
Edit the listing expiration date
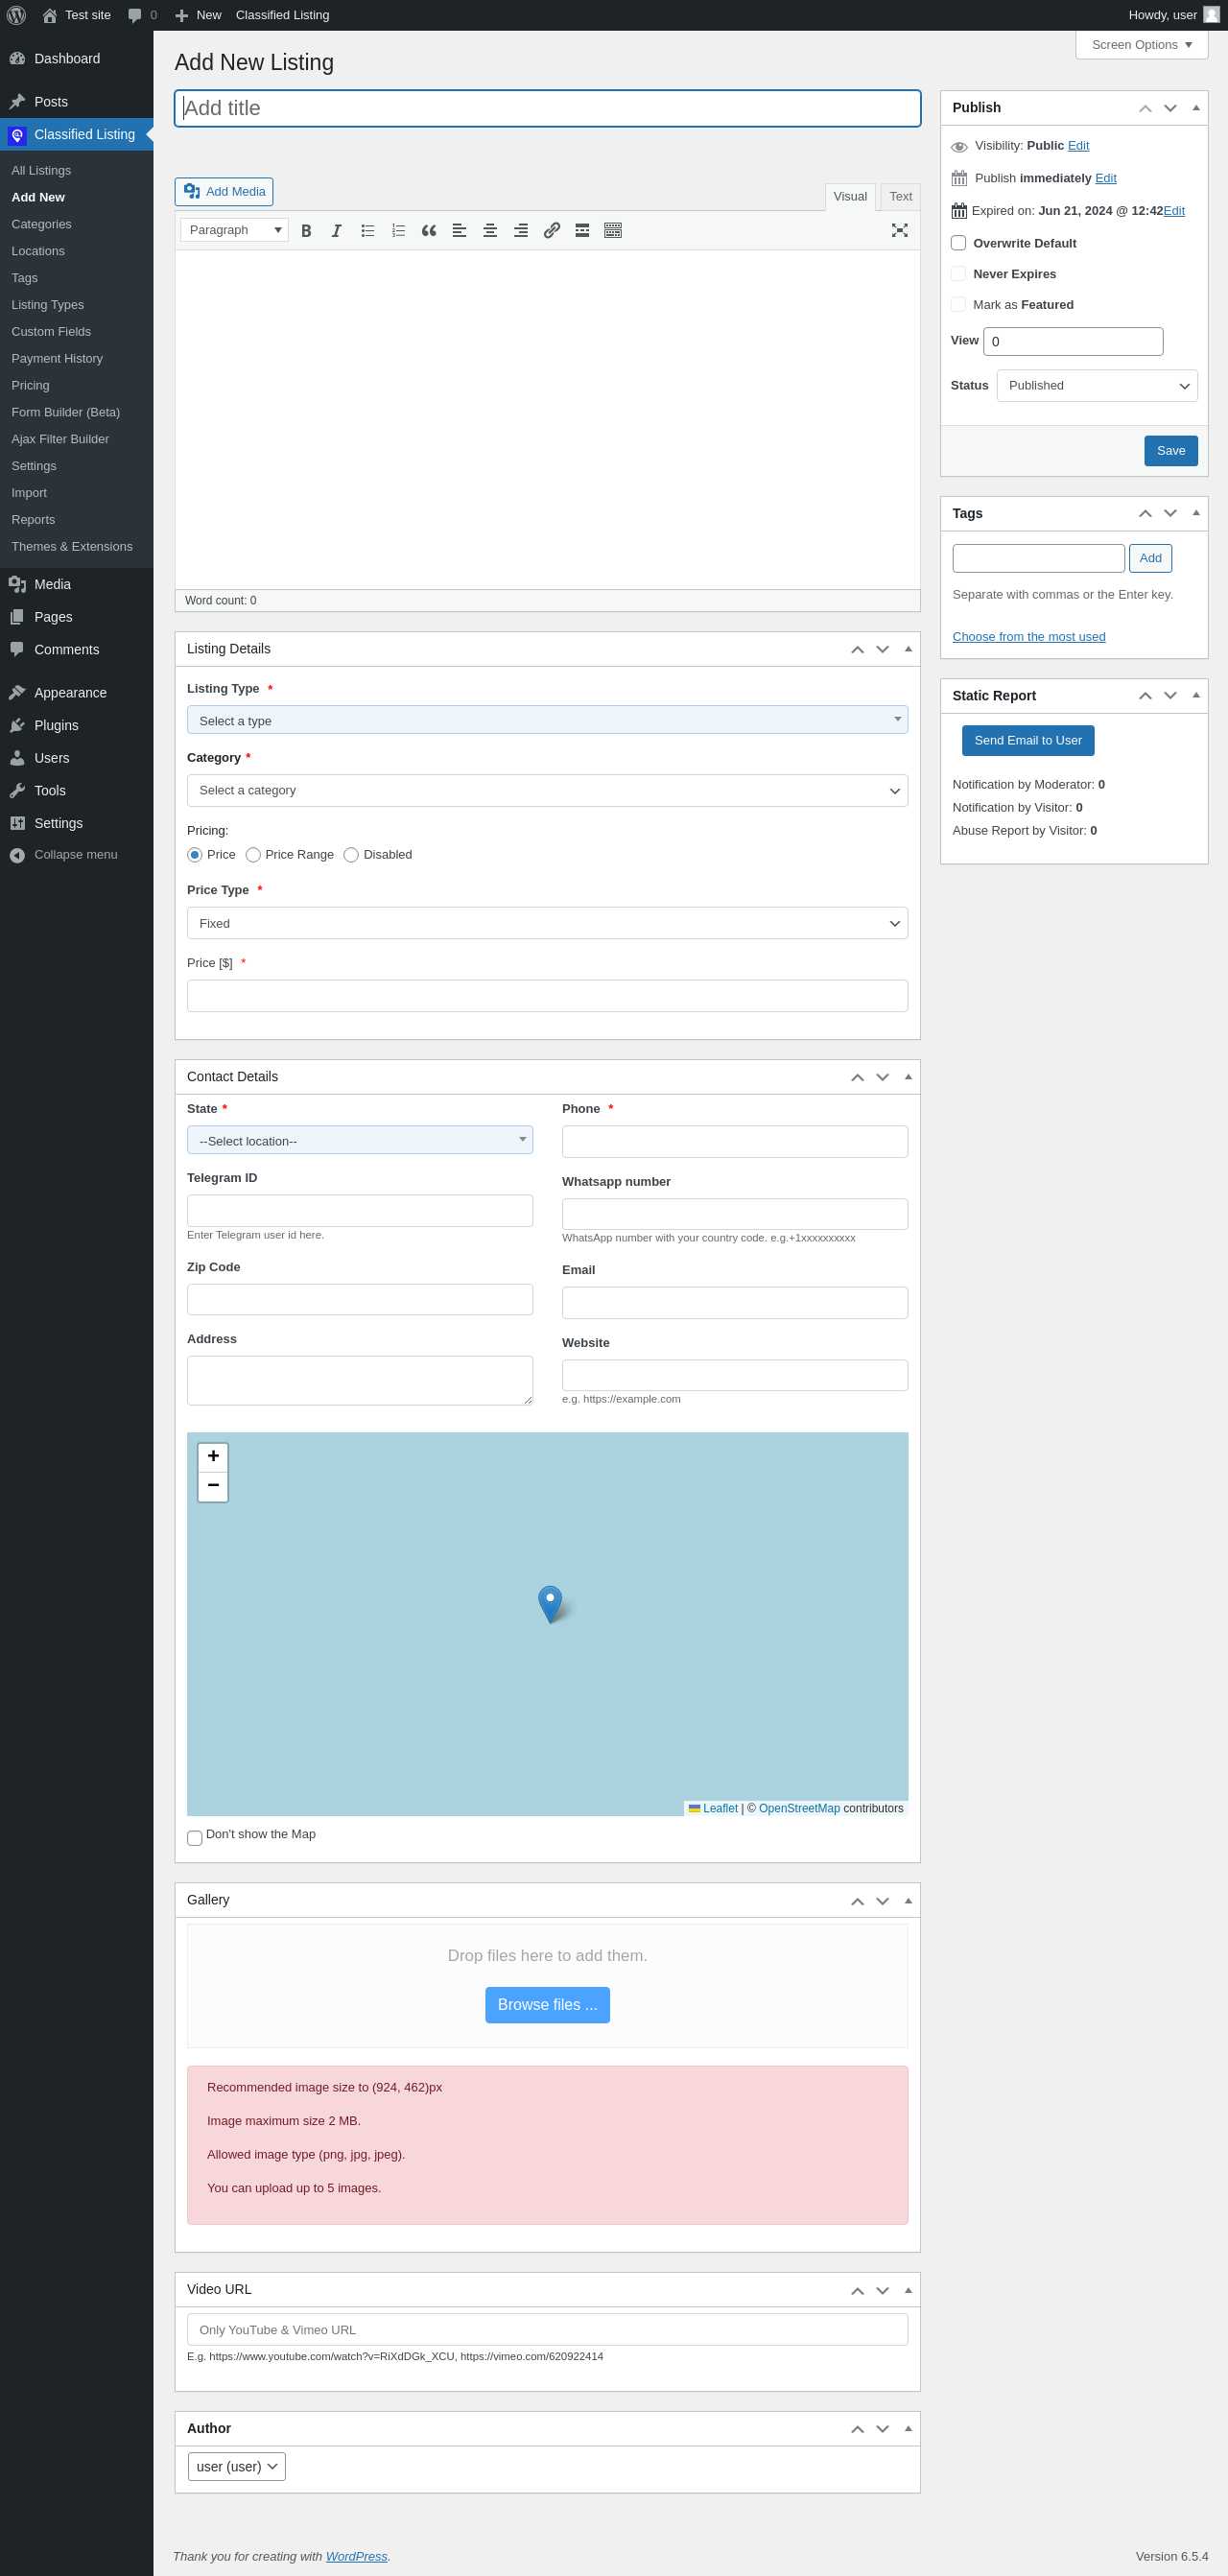tap(1174, 211)
